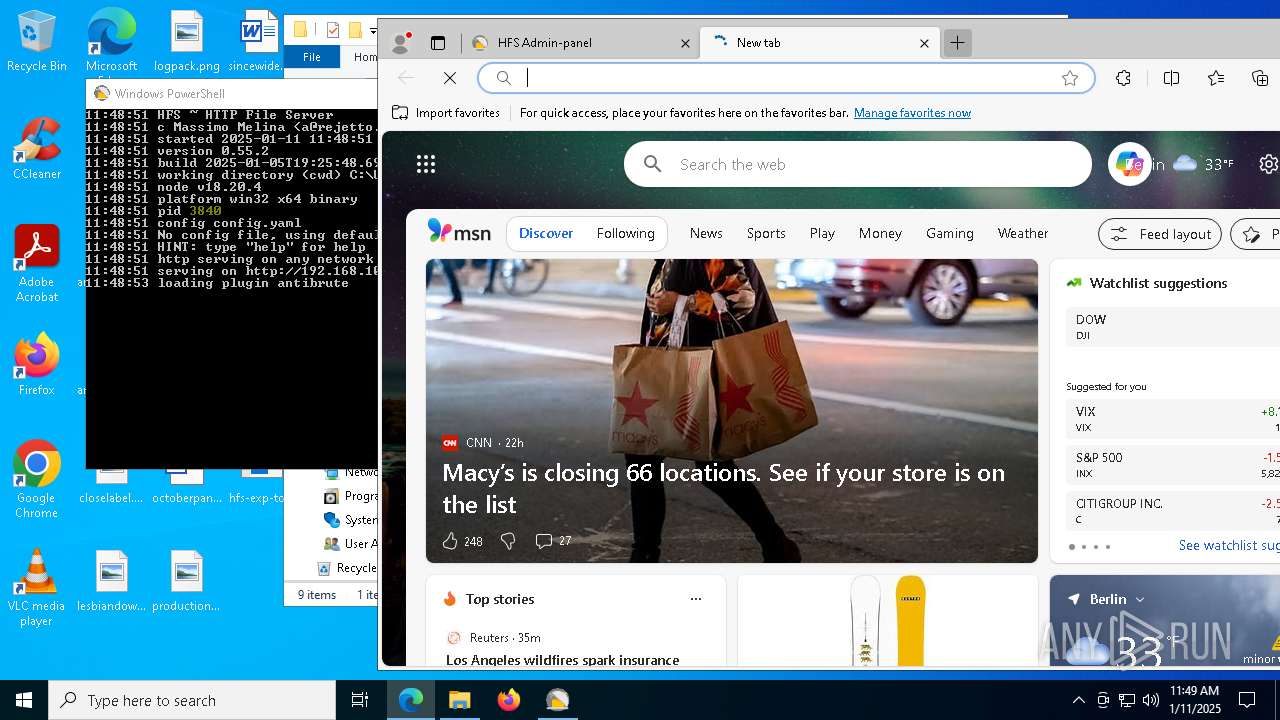Screen dimensions: 1280x720
Task: Select Discover tab on MSN
Action: (x=546, y=233)
